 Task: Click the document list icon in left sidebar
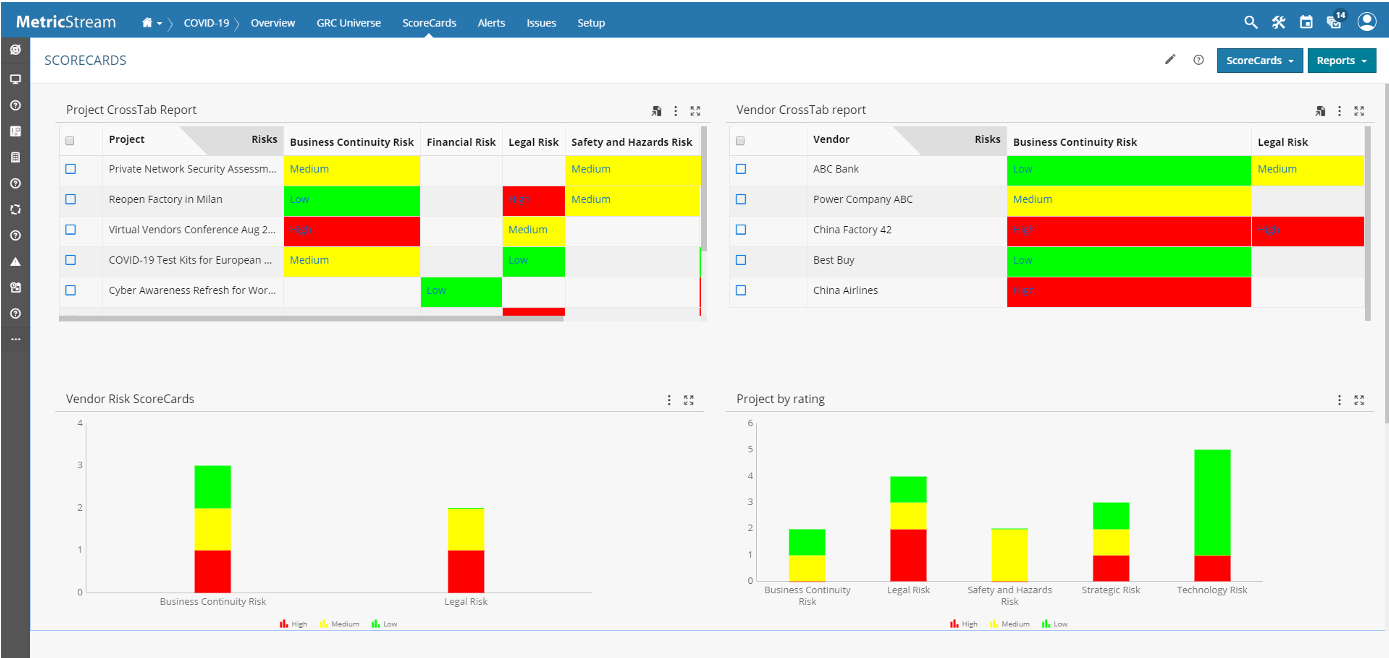pos(15,157)
